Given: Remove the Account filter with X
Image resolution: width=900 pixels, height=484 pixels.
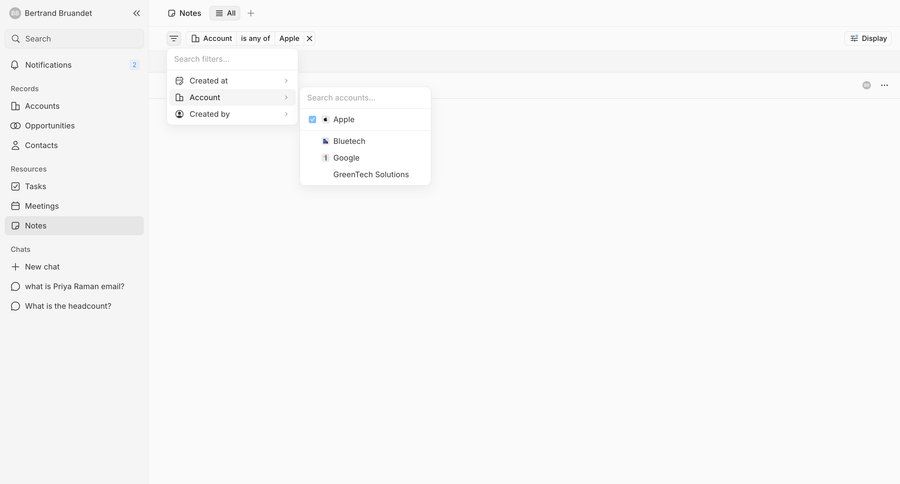Looking at the screenshot, I should [x=309, y=38].
